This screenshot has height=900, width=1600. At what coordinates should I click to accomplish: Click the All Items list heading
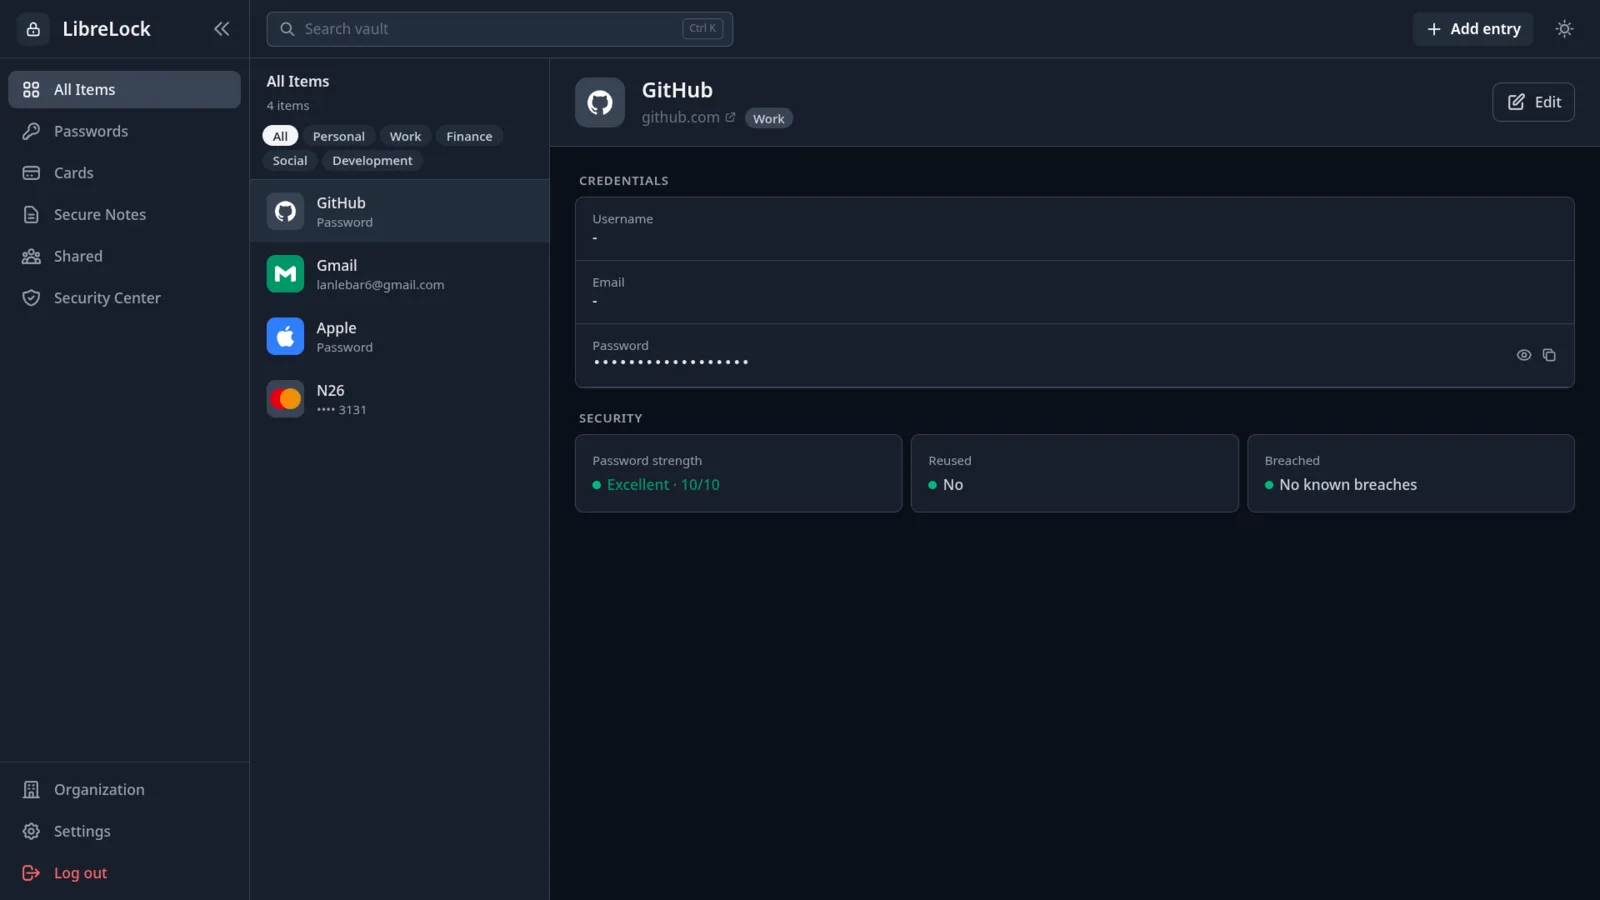point(298,81)
